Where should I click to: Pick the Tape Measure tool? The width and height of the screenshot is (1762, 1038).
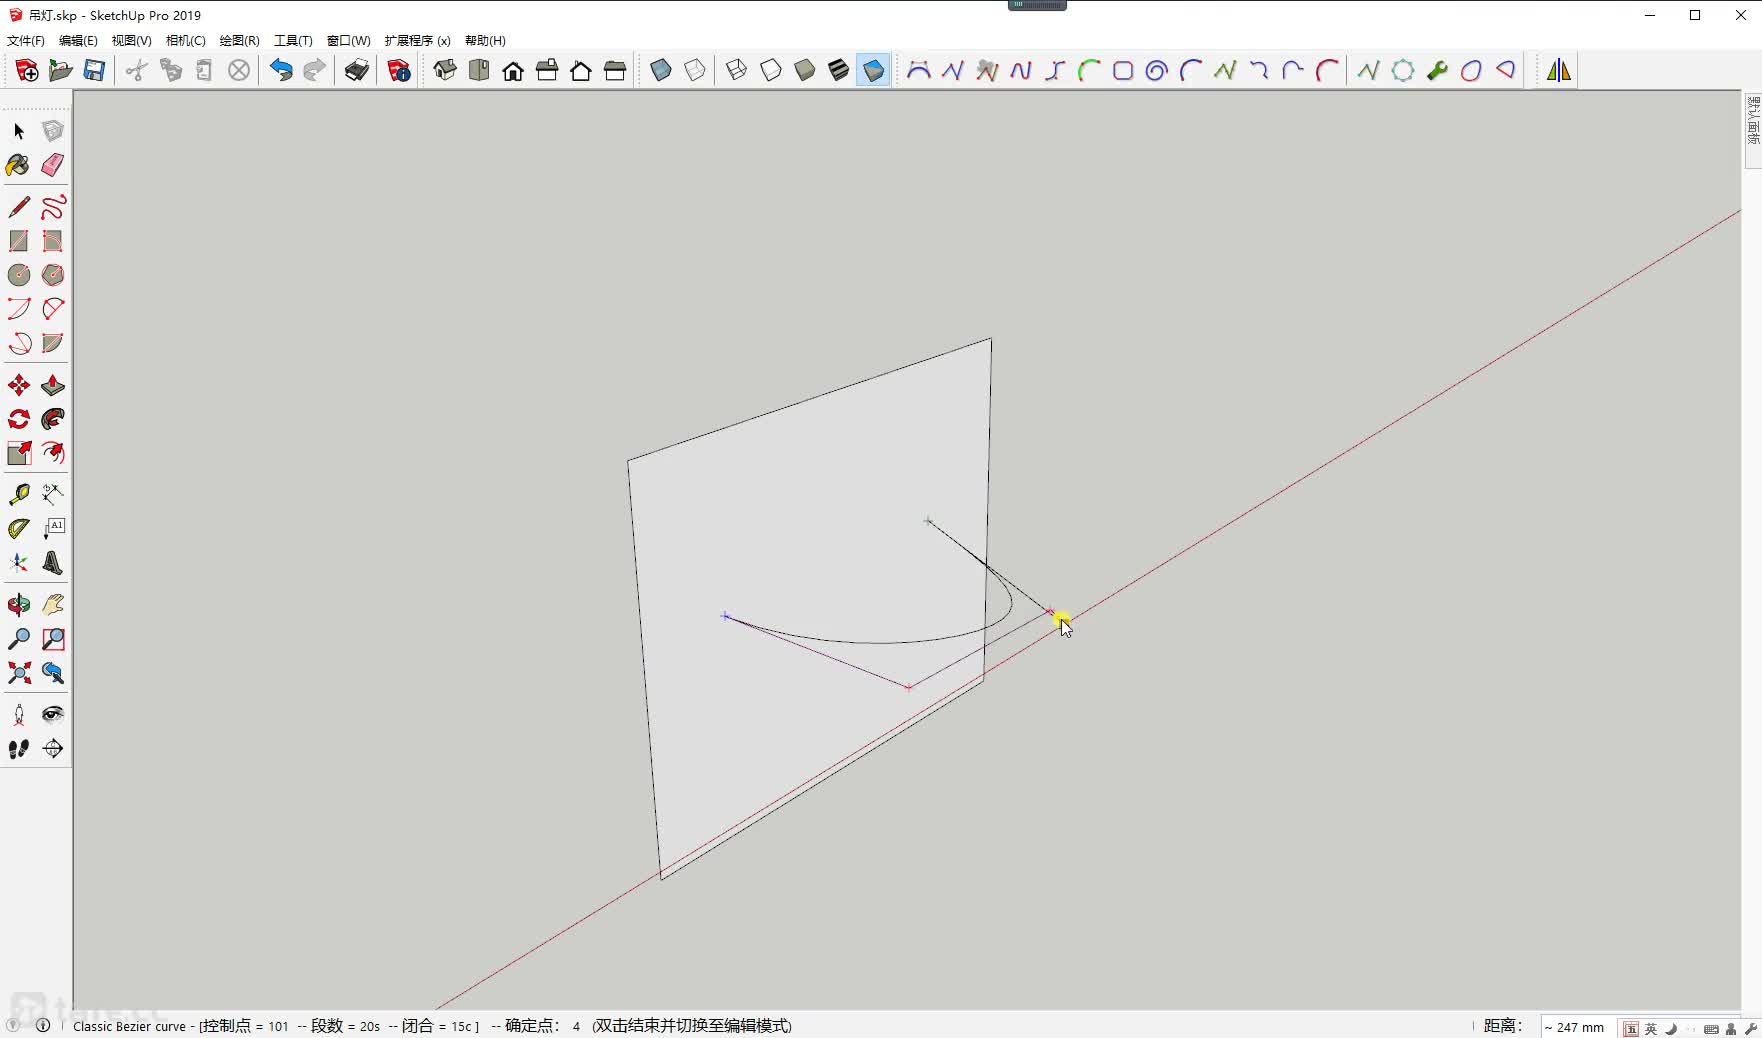click(x=19, y=495)
